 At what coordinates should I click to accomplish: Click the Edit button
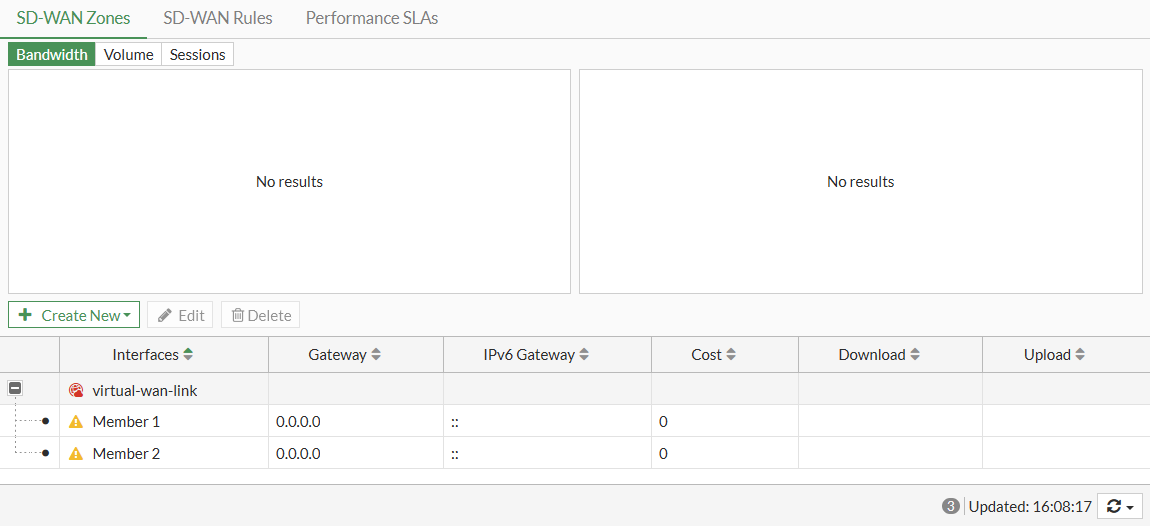coord(180,315)
